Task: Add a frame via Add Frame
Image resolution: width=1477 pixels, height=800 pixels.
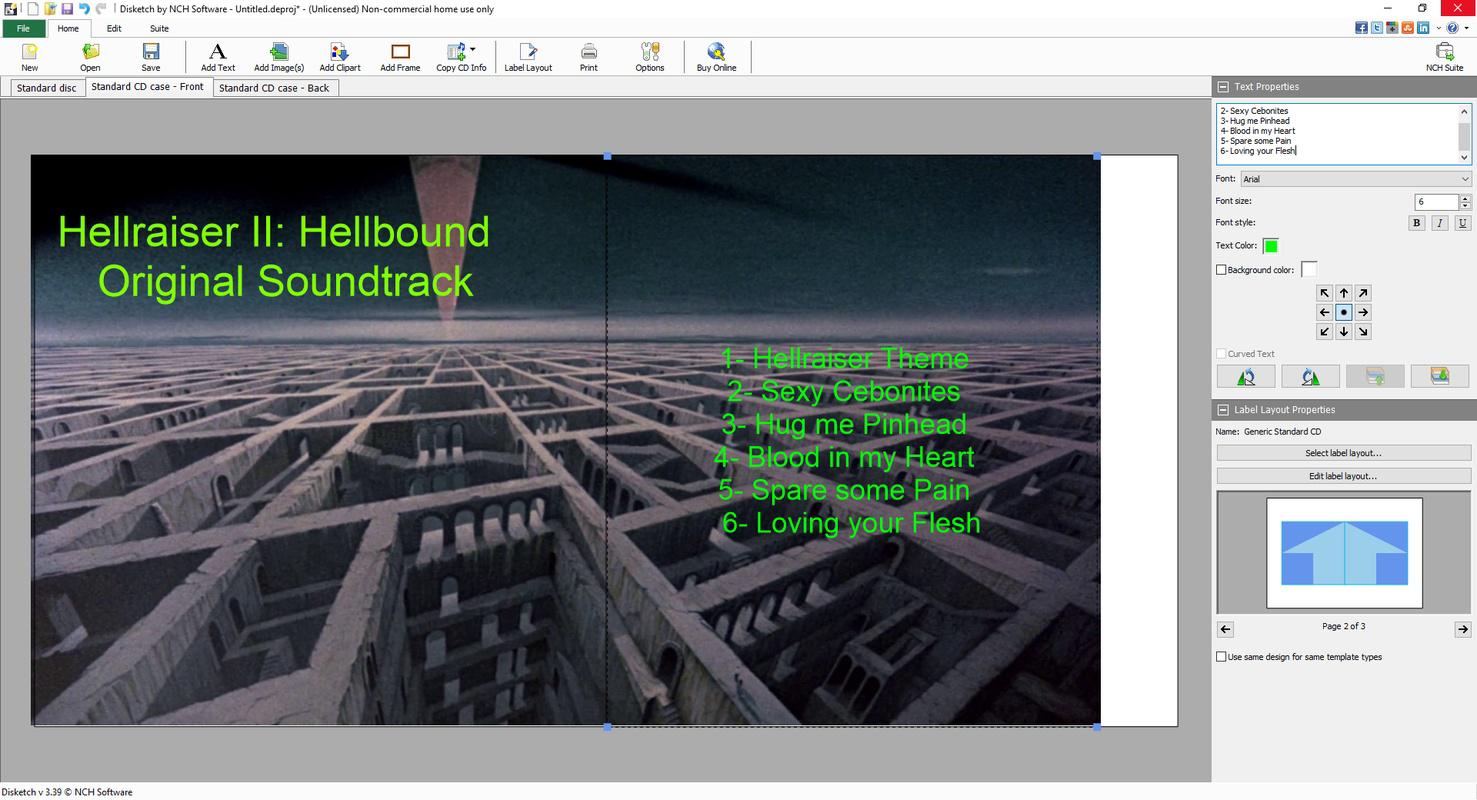Action: [400, 57]
